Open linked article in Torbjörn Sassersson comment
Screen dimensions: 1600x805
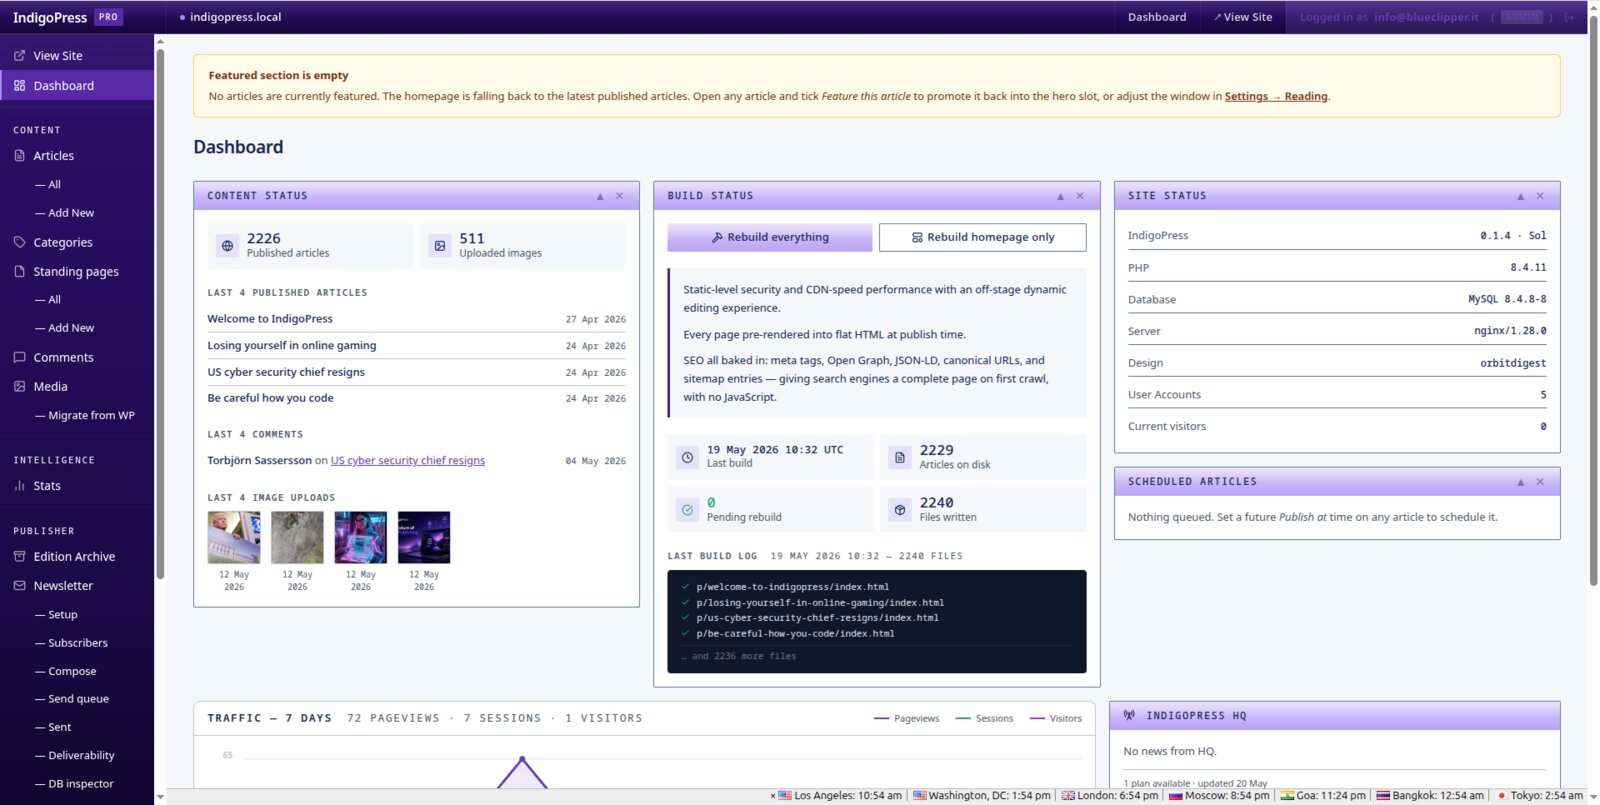click(408, 461)
